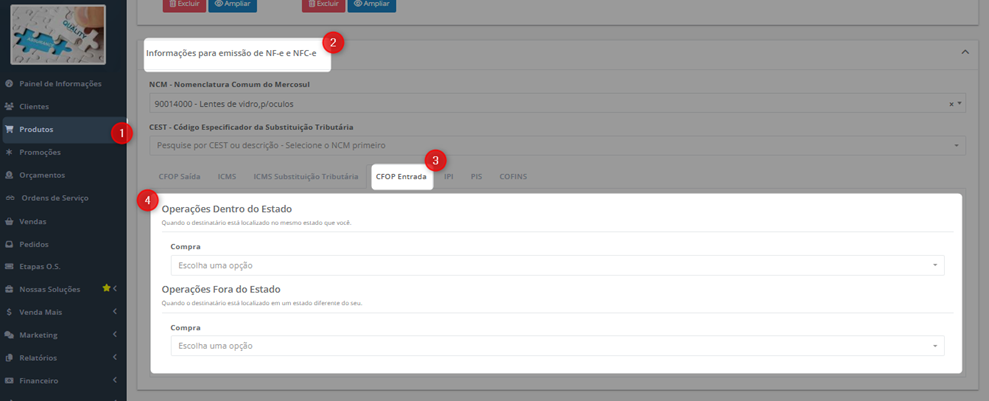Click the Vendas basket icon
Viewport: 989px width, 401px height.
click(9, 222)
